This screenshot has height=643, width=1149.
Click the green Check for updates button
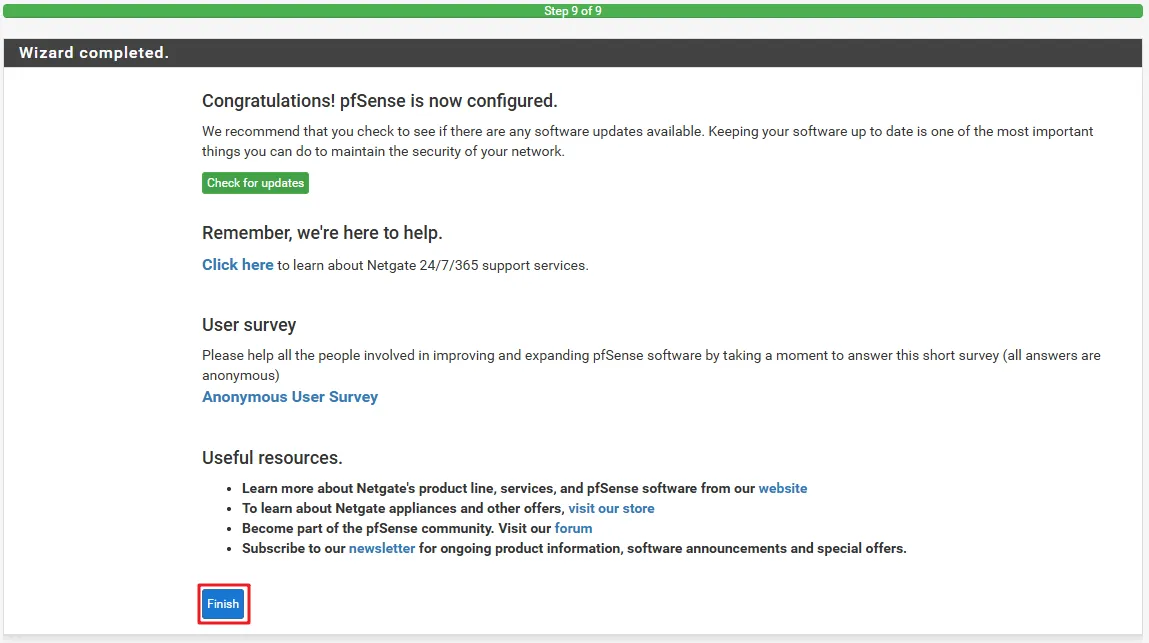click(255, 183)
